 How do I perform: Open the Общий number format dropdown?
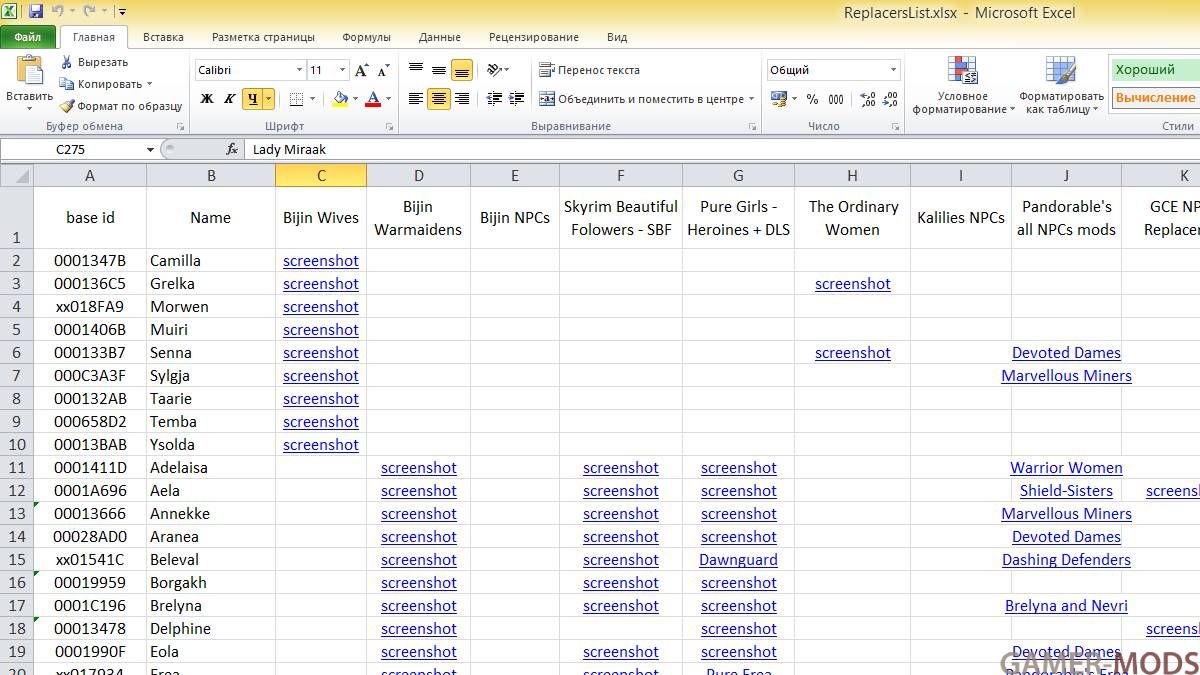(893, 70)
